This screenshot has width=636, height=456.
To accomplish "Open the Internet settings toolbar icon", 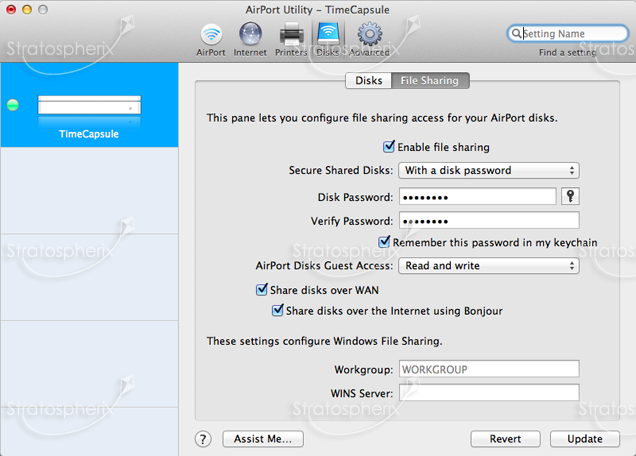I will 250,40.
